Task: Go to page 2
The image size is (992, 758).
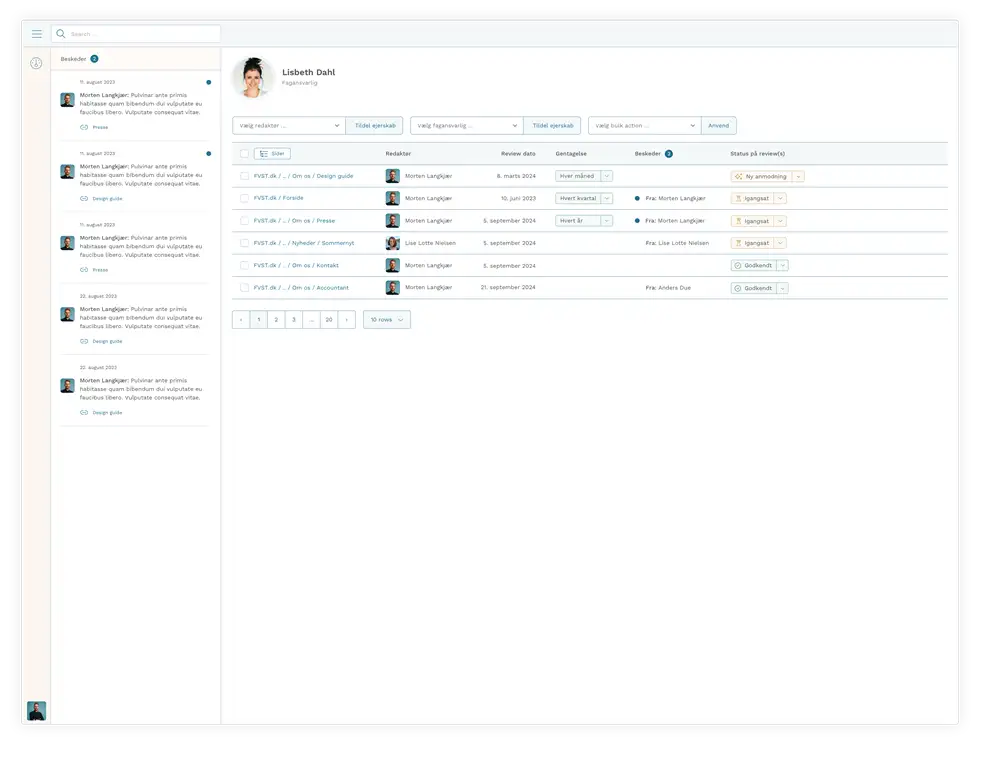Action: [276, 320]
